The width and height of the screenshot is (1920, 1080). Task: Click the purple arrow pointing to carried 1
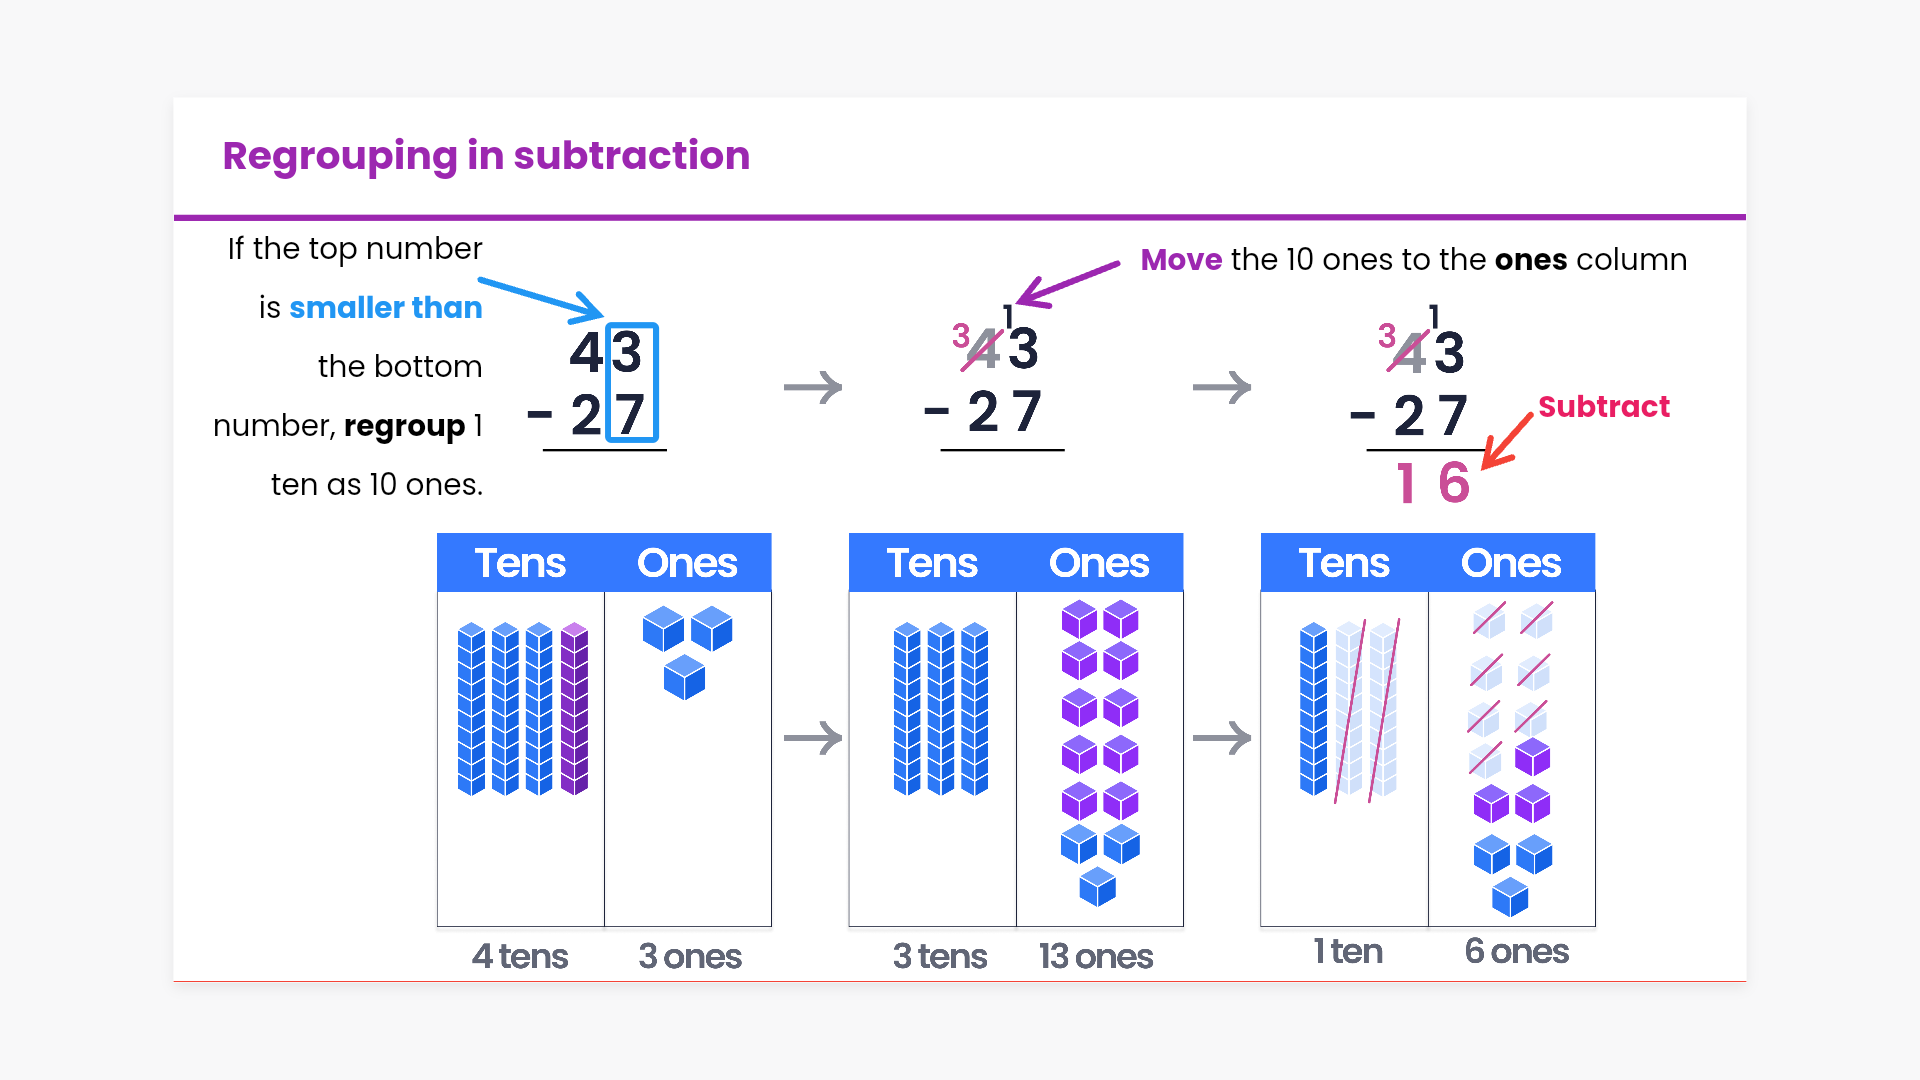[1067, 283]
